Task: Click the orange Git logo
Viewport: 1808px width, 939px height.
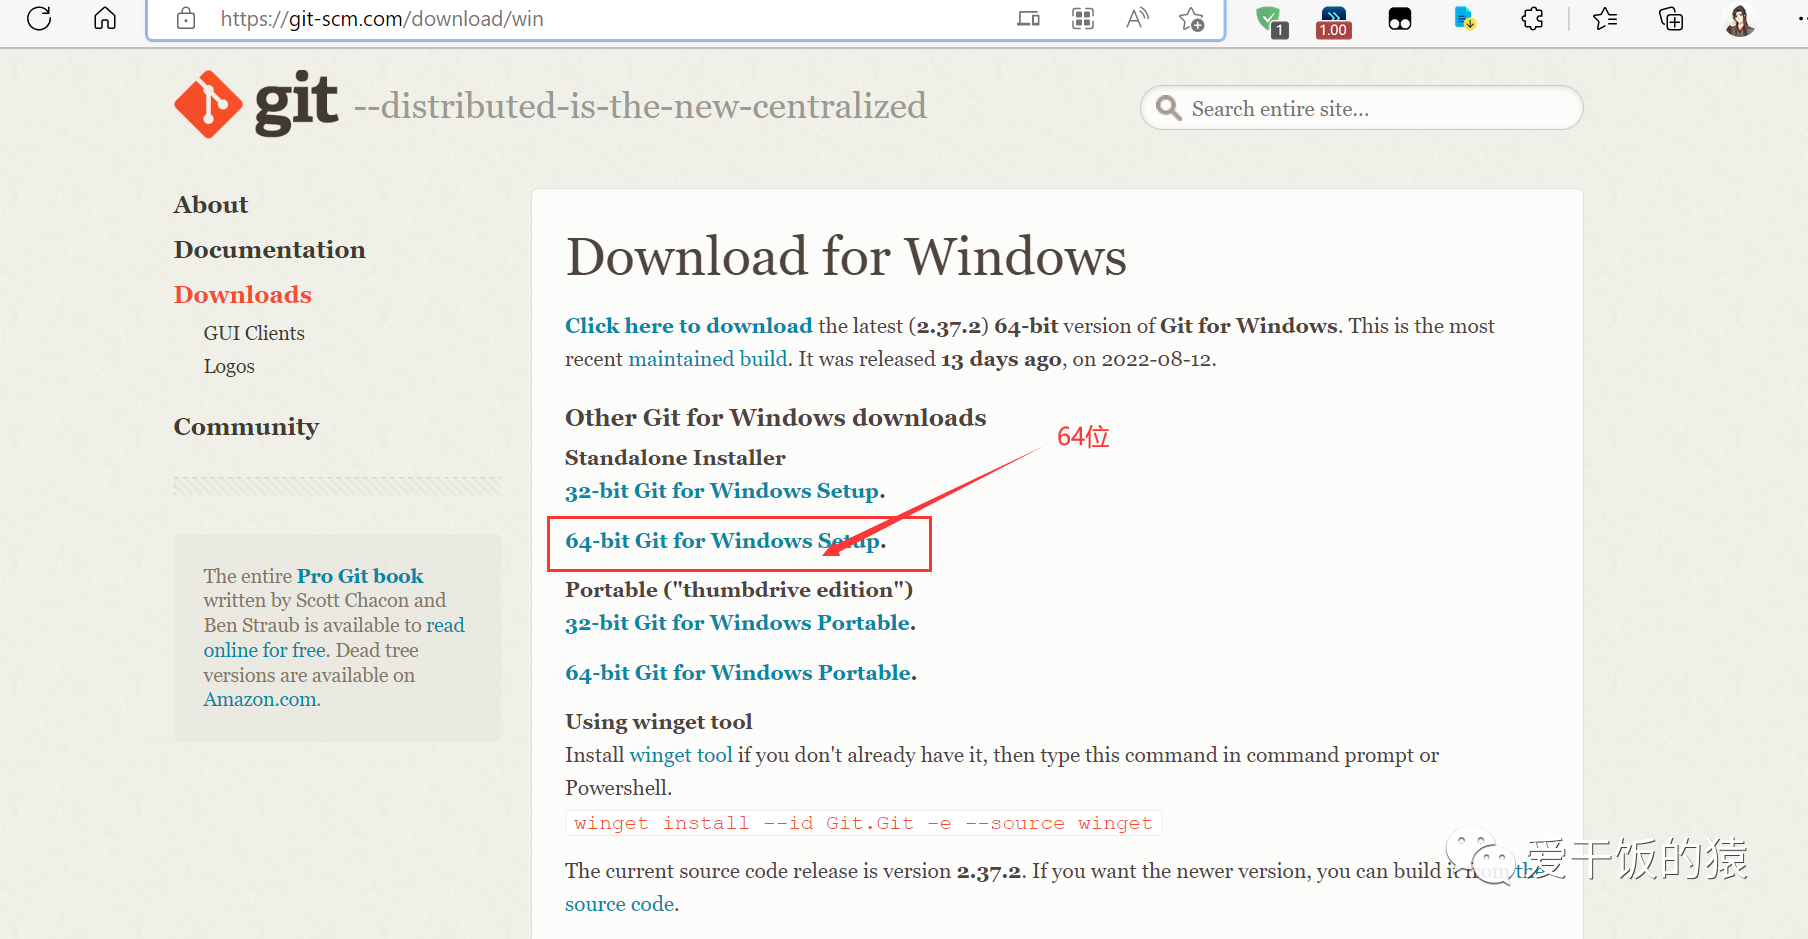Action: pos(208,104)
